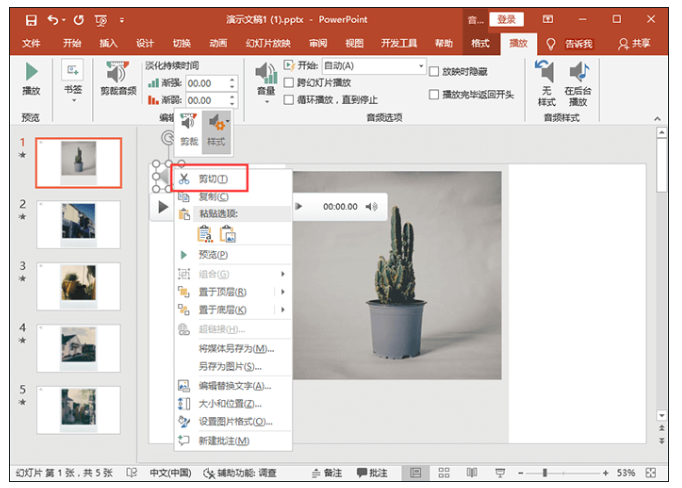Screen dimensions: 682x488
Task: Select slide 2 thumbnail
Action: pyautogui.click(x=78, y=224)
